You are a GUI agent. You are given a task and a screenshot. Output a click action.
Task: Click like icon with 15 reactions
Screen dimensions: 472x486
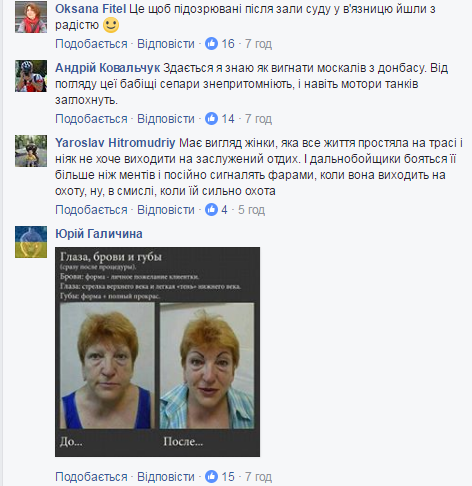click(x=211, y=477)
